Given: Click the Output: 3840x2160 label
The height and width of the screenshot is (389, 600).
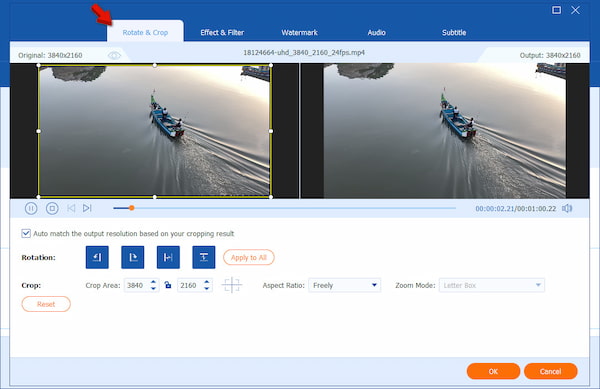Looking at the screenshot, I should pos(550,55).
